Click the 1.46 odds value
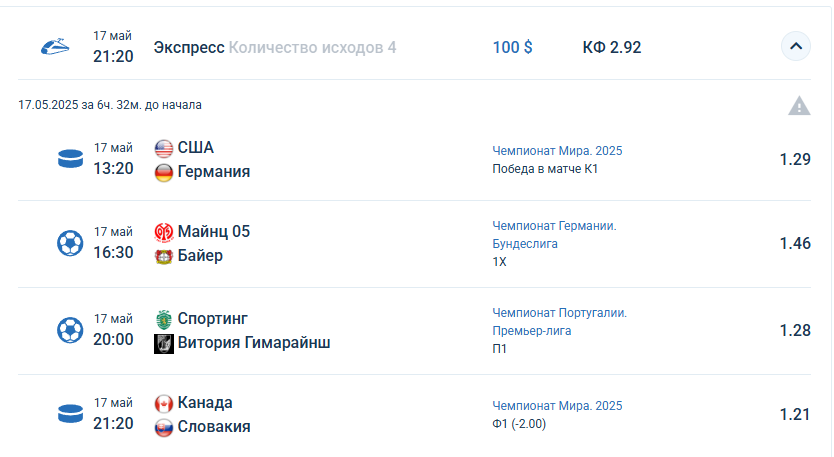The image size is (834, 457). tap(795, 243)
